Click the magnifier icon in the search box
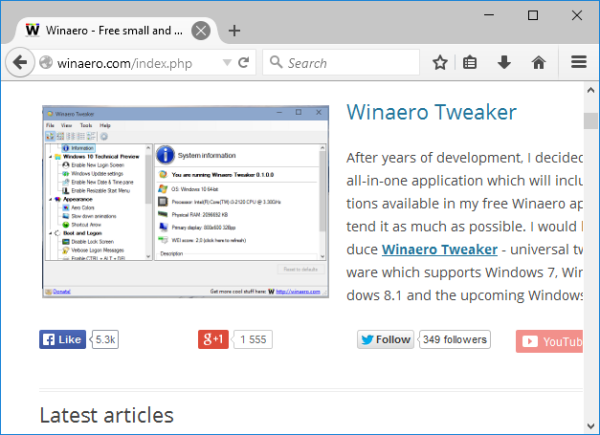The width and height of the screenshot is (600, 435). [x=276, y=62]
